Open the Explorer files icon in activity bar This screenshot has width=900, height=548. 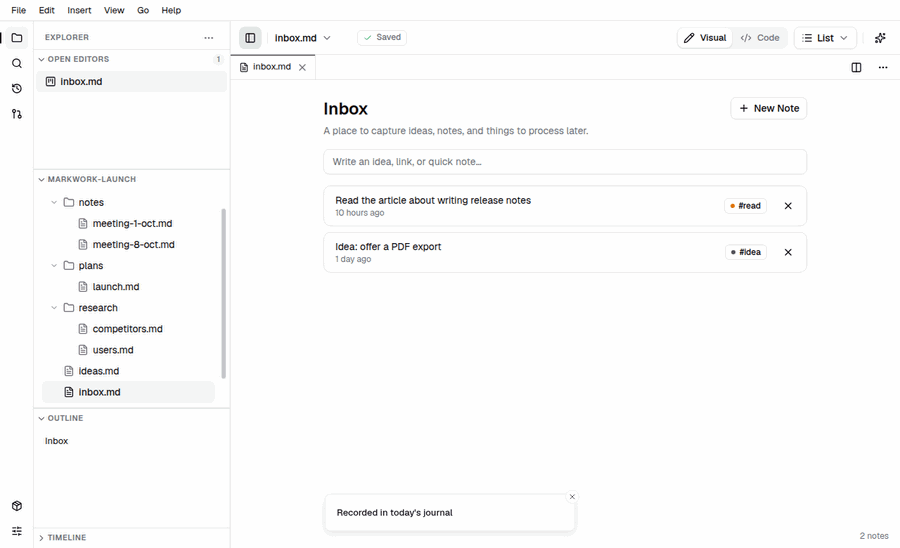tap(17, 38)
